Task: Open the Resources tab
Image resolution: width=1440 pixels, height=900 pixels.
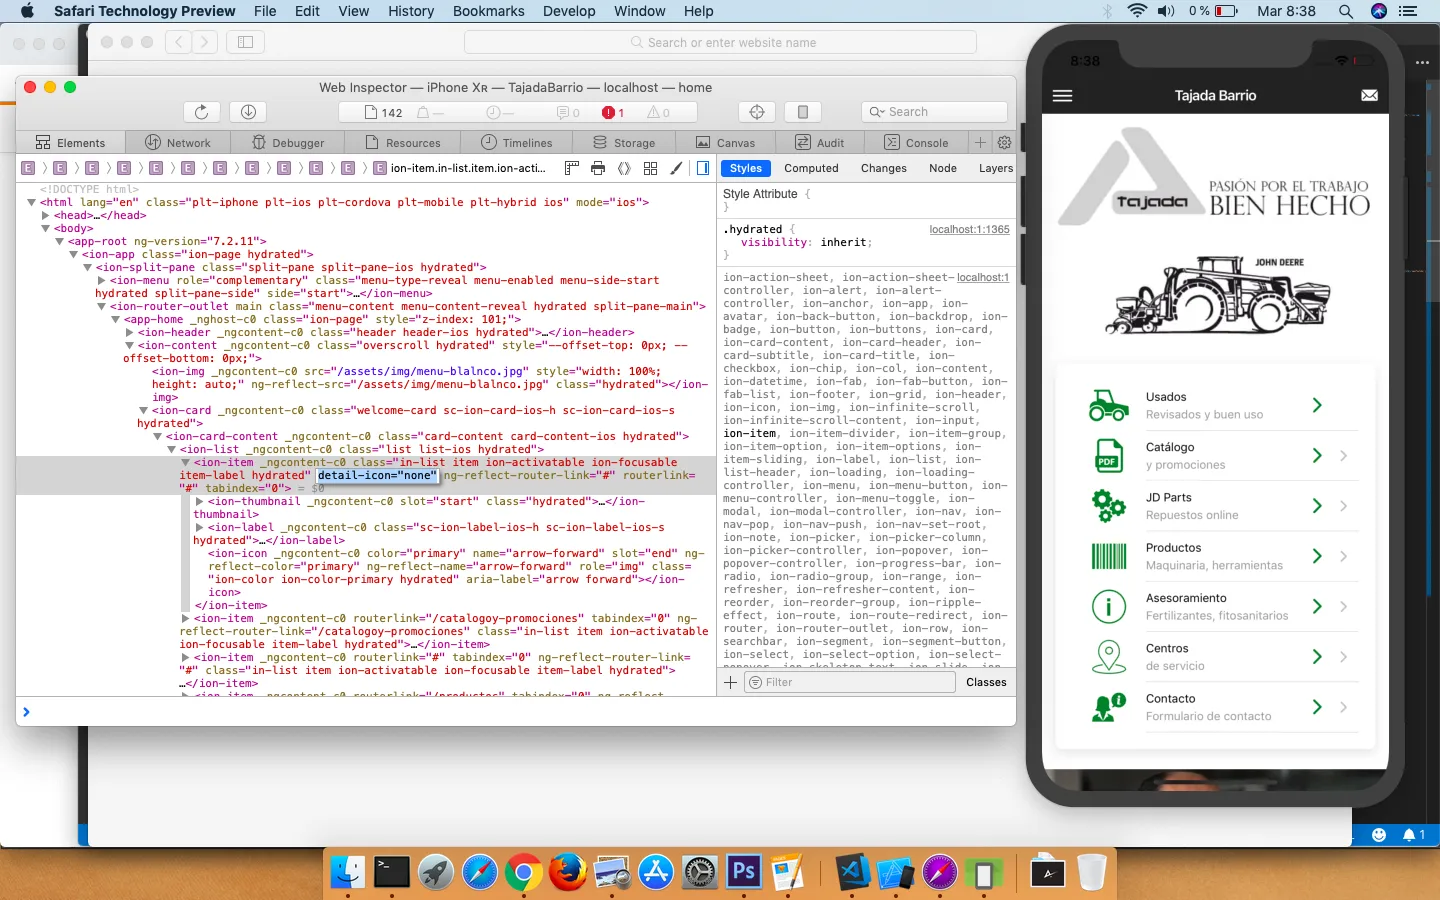Action: [x=403, y=143]
